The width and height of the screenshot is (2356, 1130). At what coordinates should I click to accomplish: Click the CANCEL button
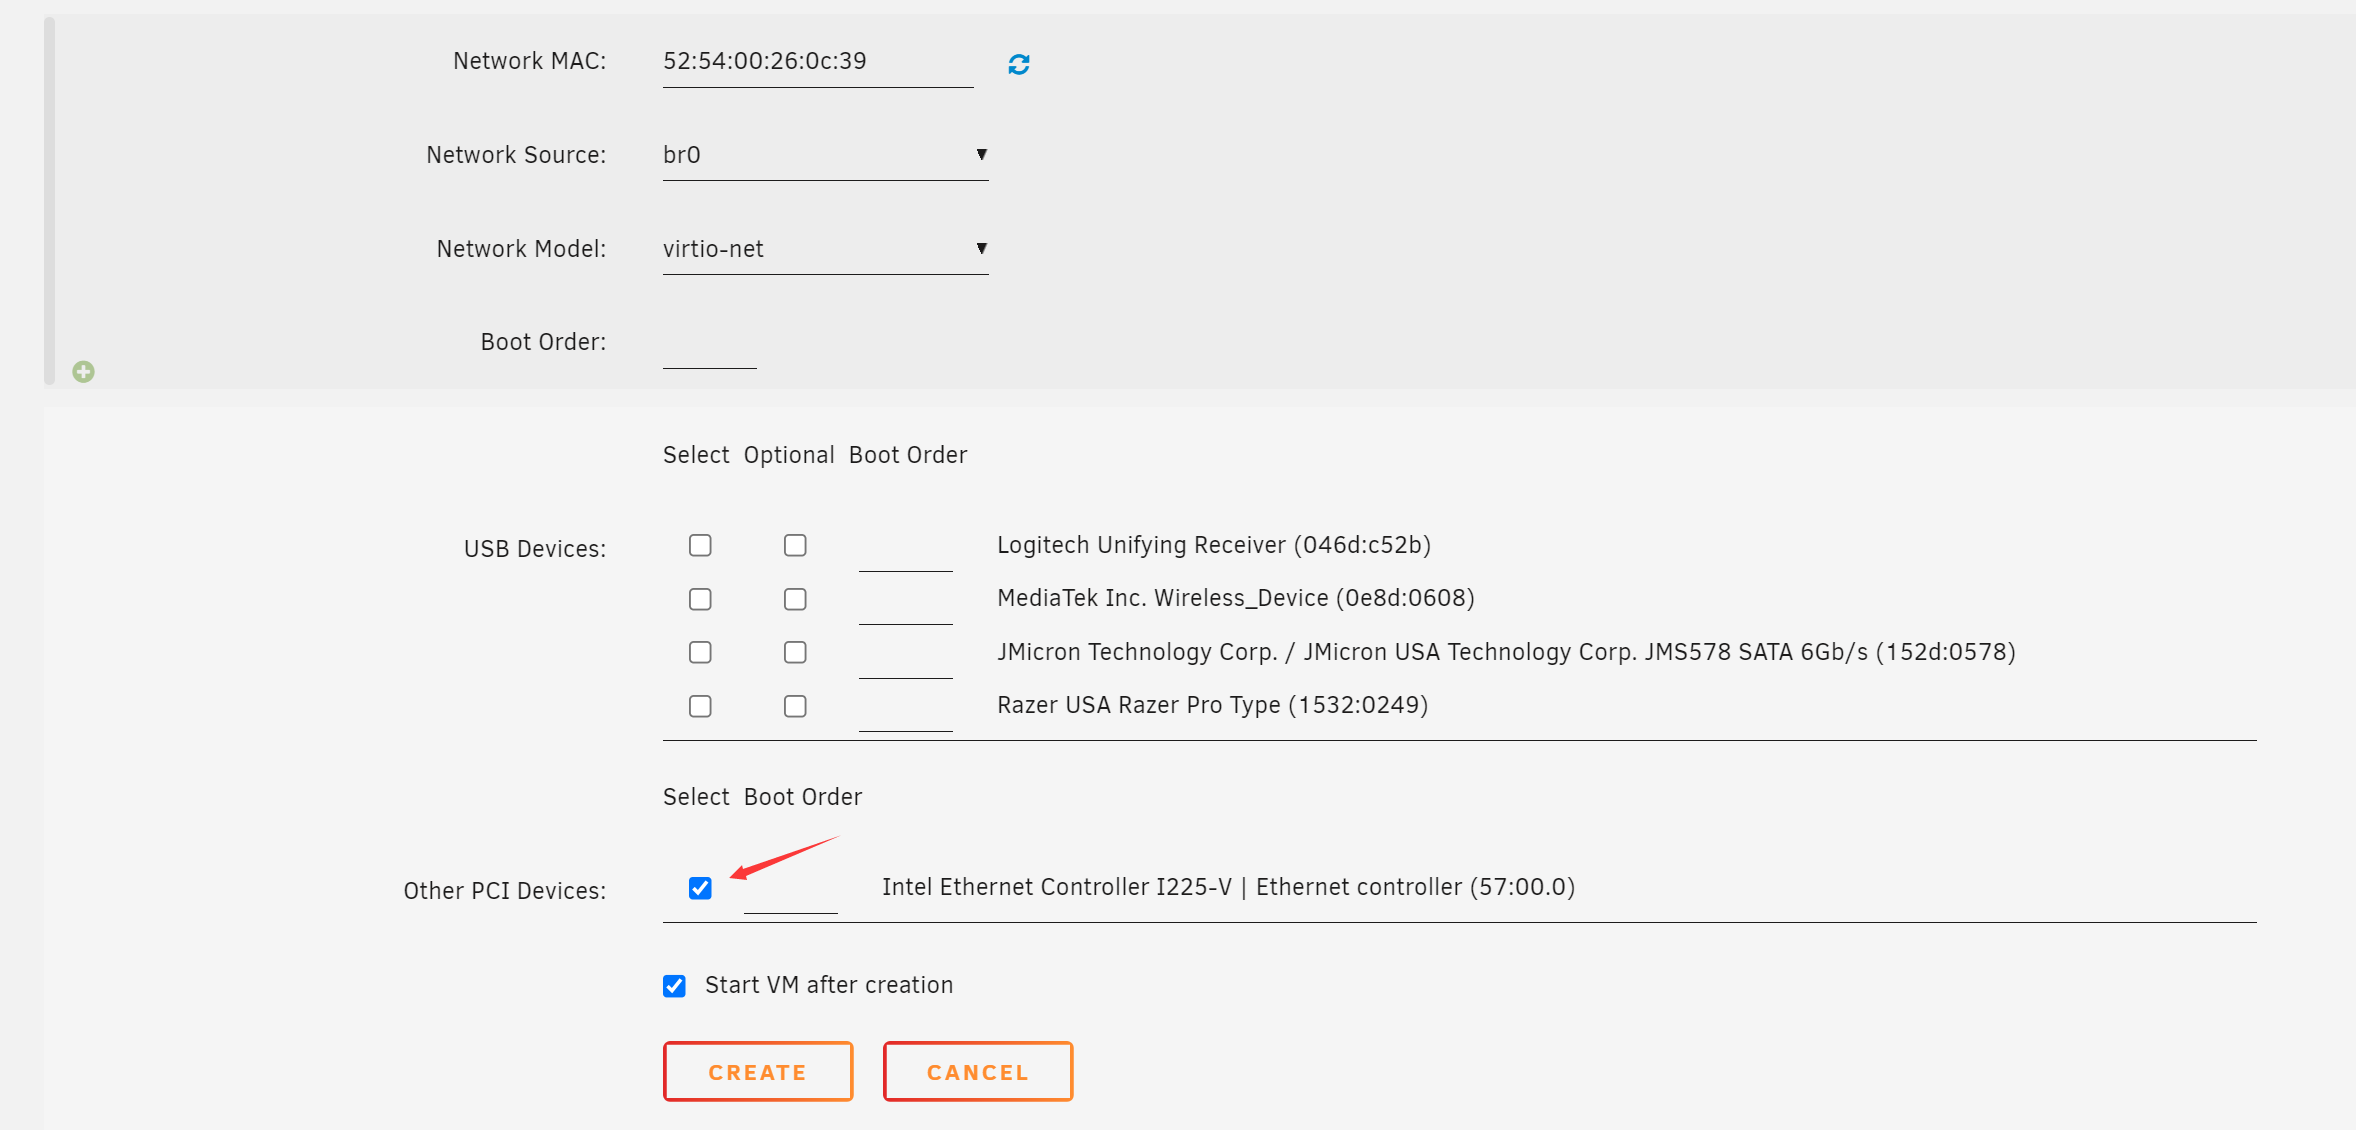tap(977, 1072)
